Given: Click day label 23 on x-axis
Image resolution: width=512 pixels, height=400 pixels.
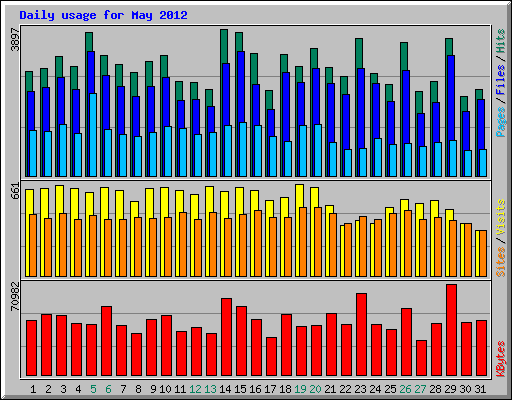Looking at the screenshot, I should coord(360,389).
